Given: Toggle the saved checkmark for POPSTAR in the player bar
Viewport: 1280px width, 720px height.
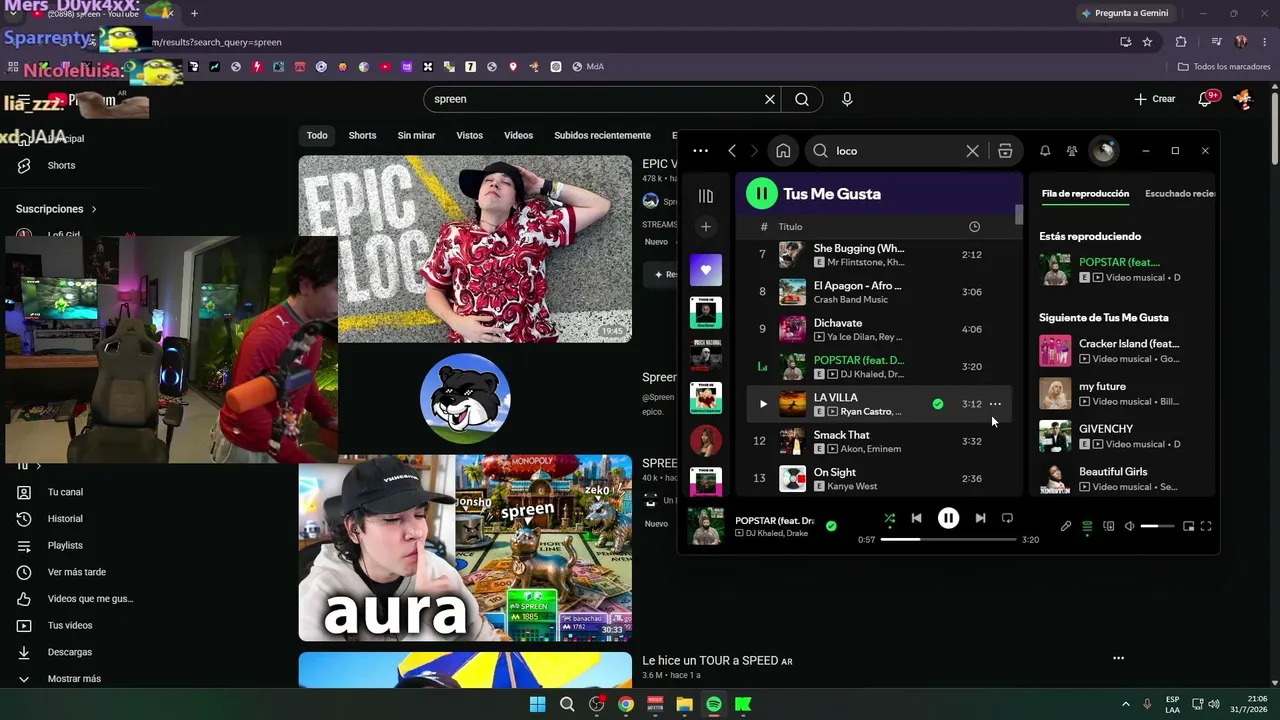Looking at the screenshot, I should pyautogui.click(x=831, y=526).
